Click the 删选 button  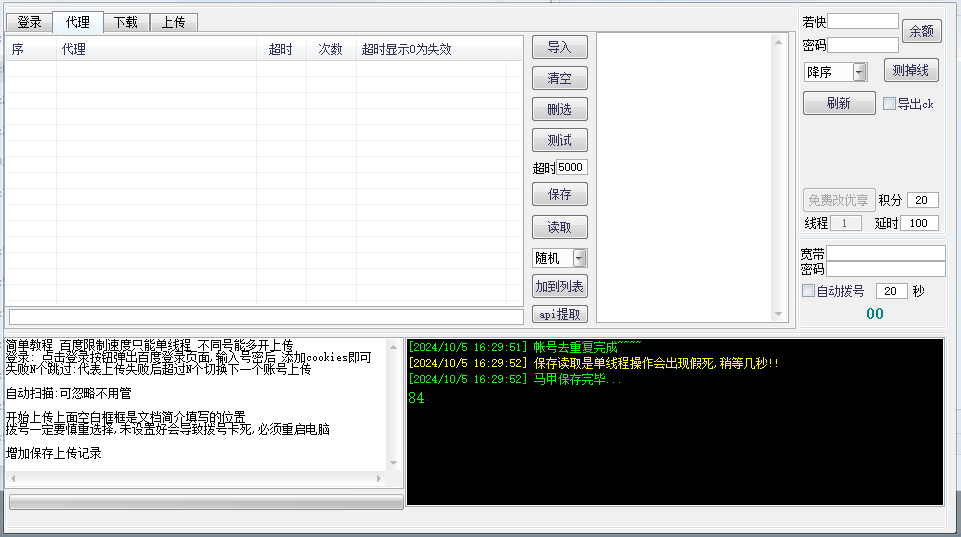pyautogui.click(x=559, y=109)
